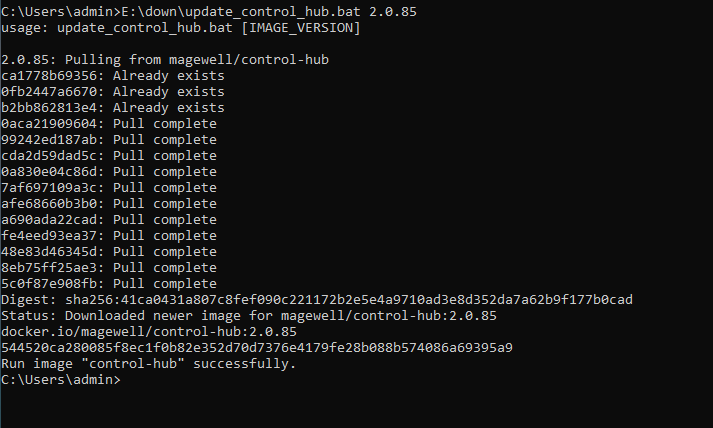Image resolution: width=713 pixels, height=428 pixels.
Task: Click the docker.io/magewell/control-hub:2.0.85 text
Action: (x=149, y=332)
